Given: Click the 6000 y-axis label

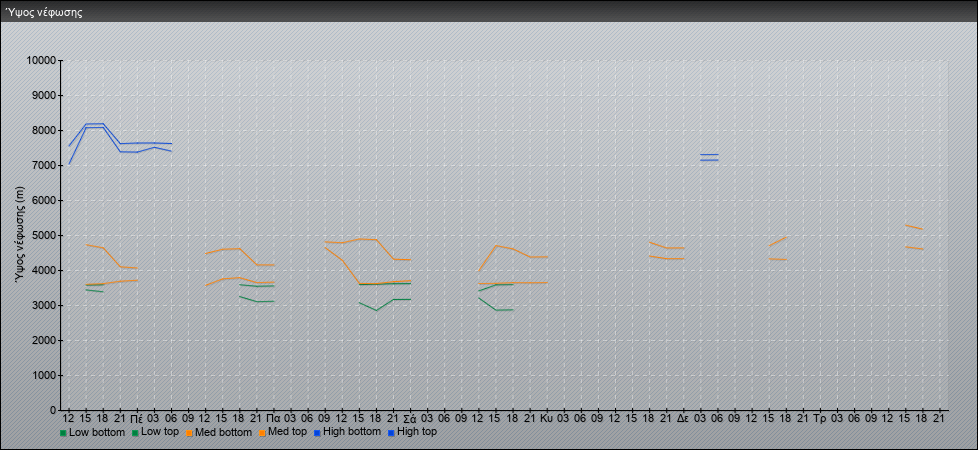Looking at the screenshot, I should (x=44, y=200).
